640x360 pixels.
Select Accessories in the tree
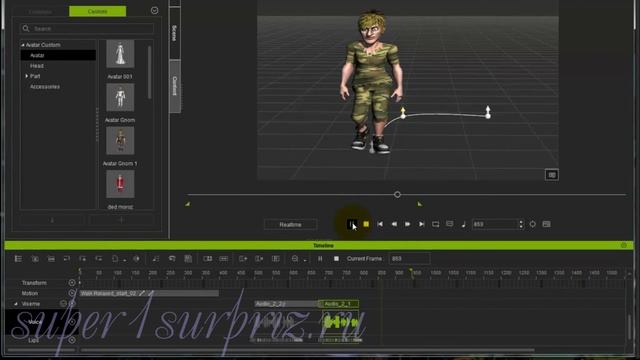click(45, 87)
